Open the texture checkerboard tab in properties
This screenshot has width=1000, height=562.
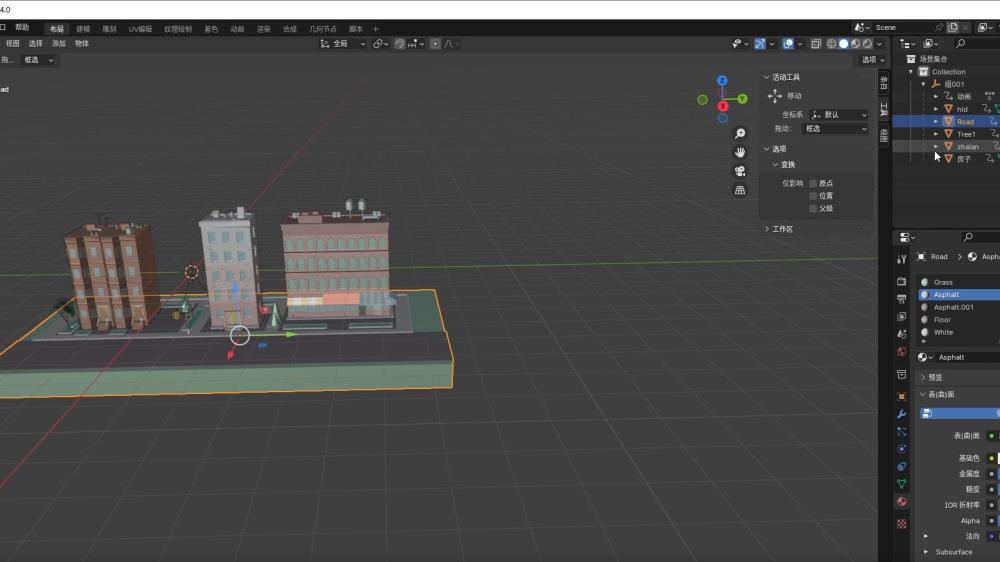click(902, 523)
